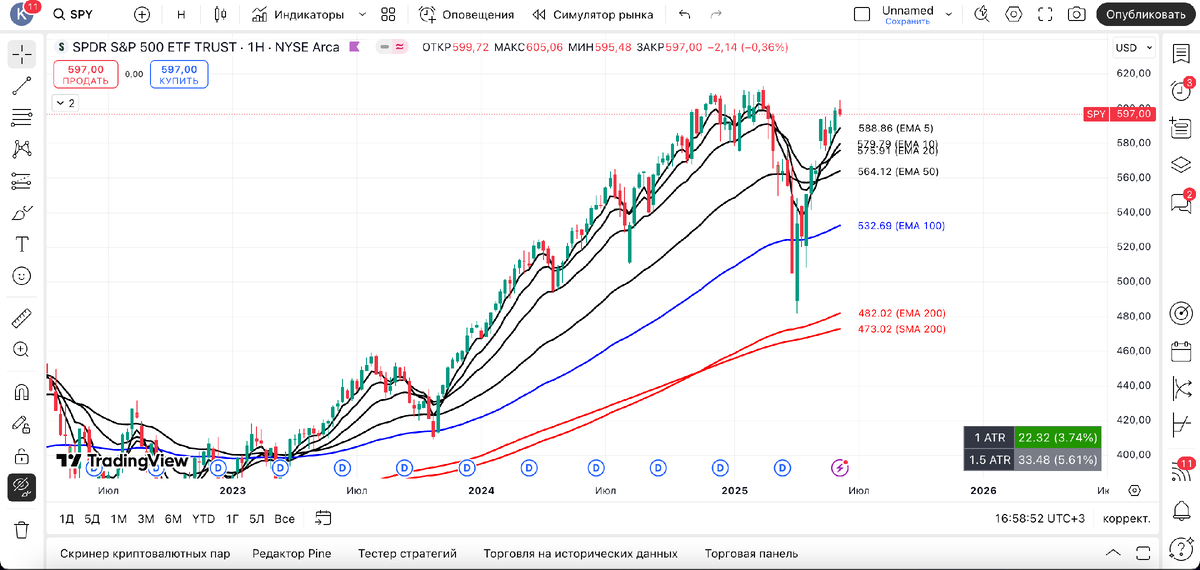Toggle hide all drawings
Screen dimensions: 1200x570
pos(22,487)
